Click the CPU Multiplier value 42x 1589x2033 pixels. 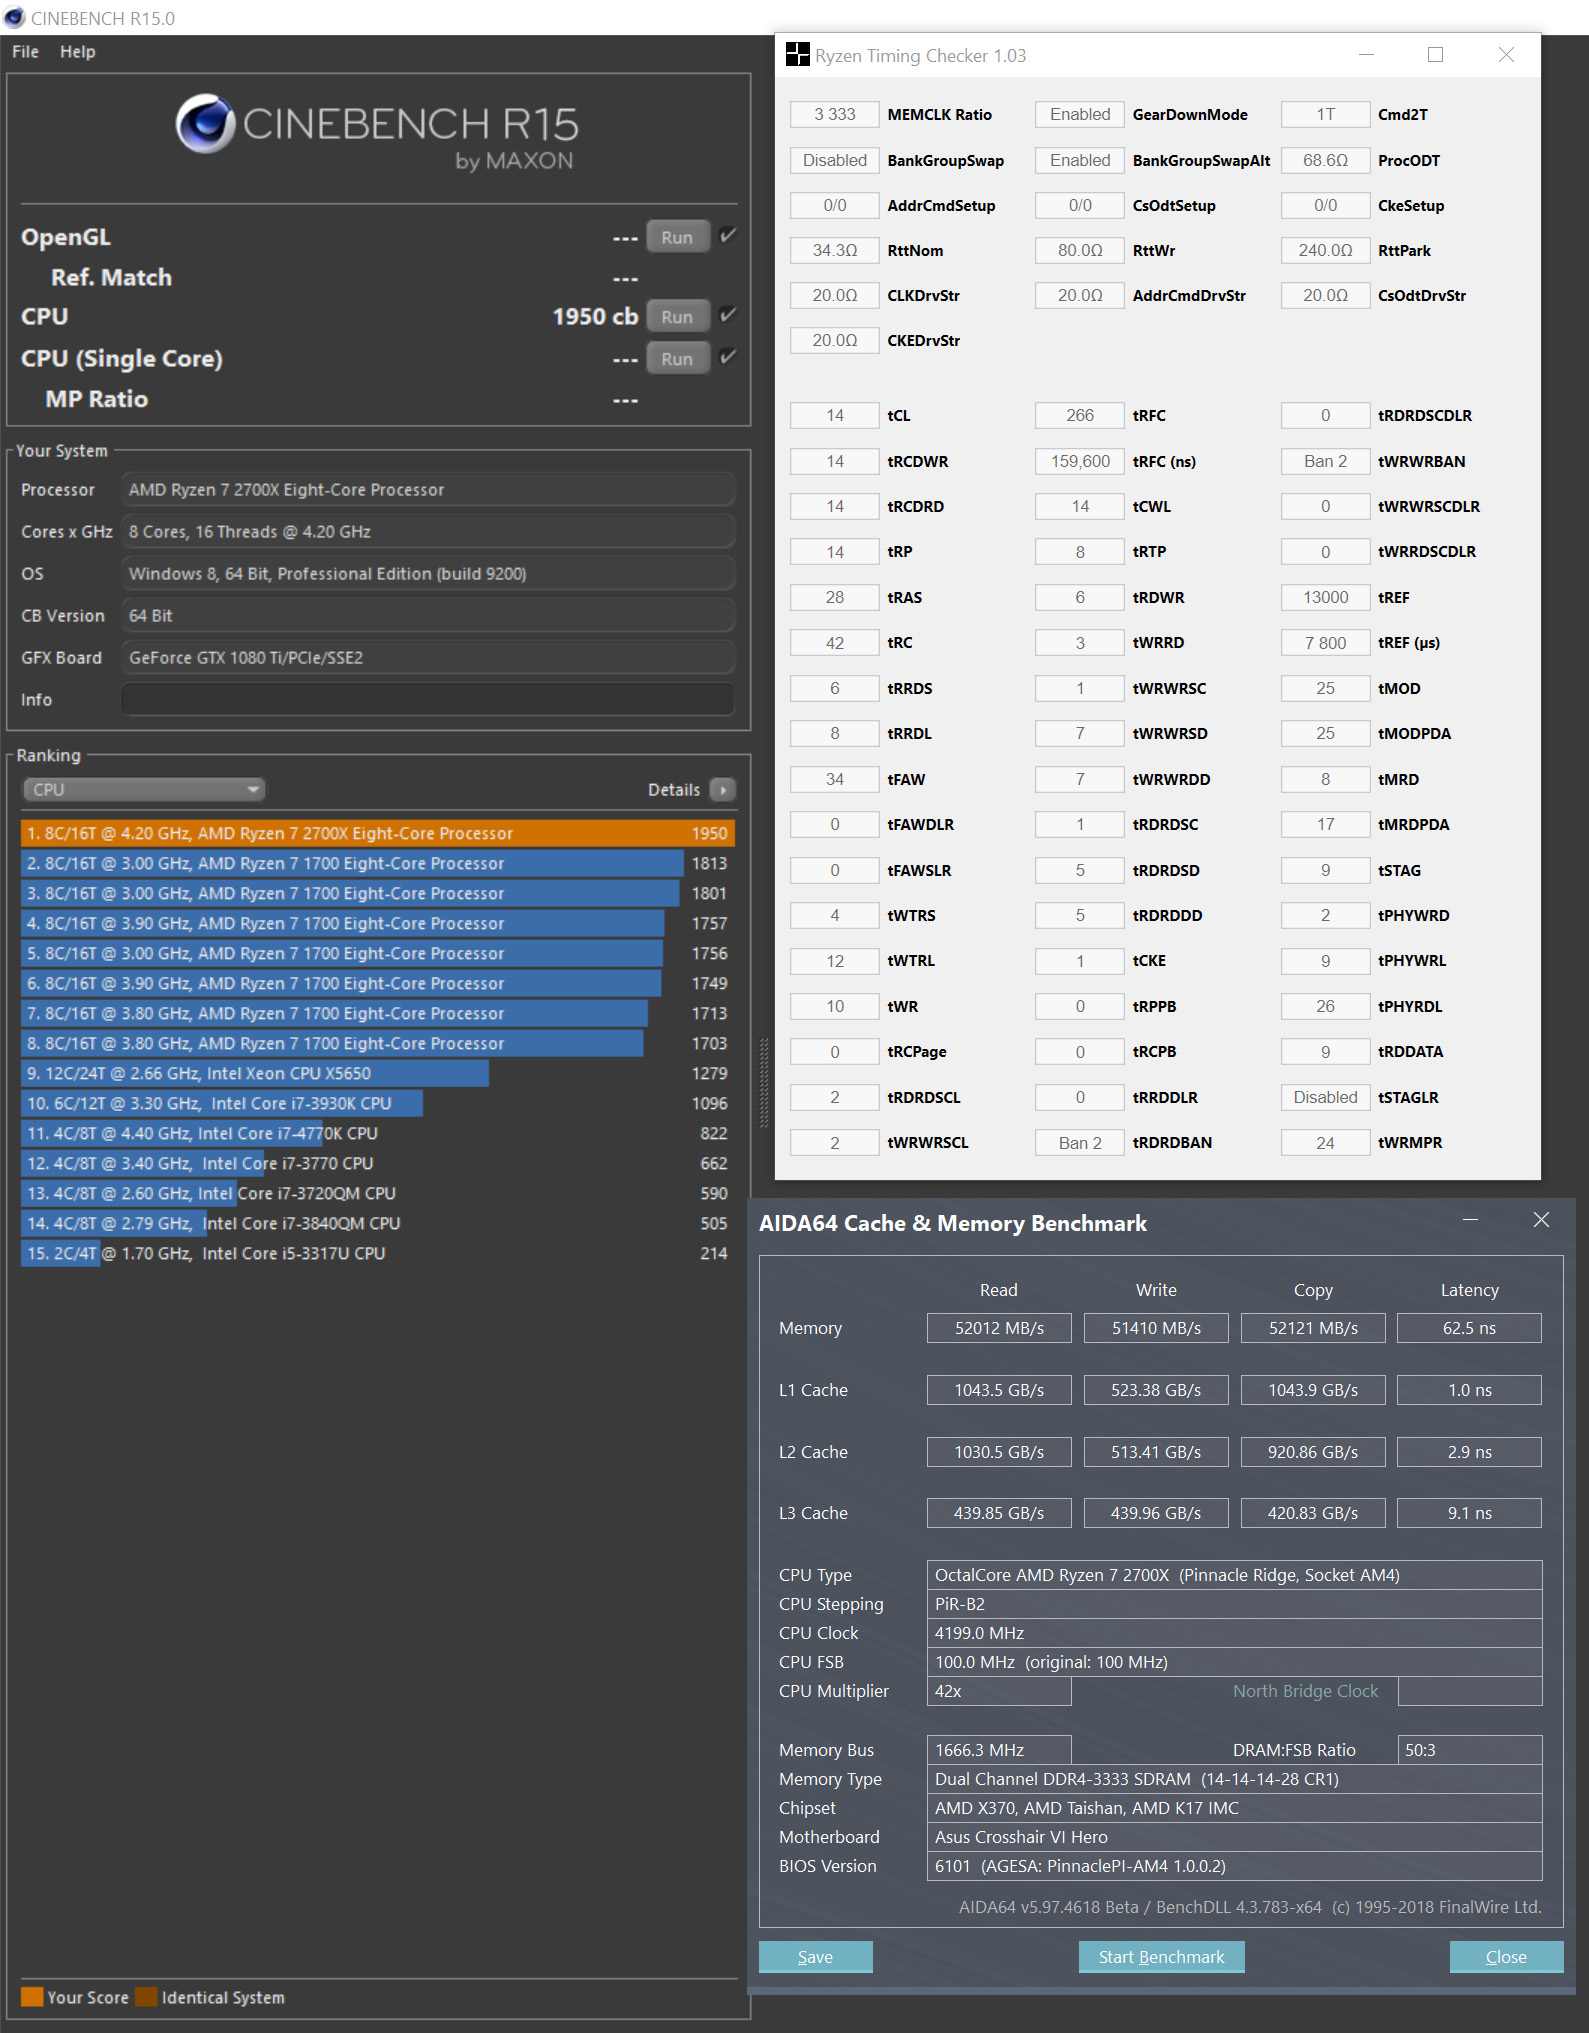pyautogui.click(x=999, y=1691)
